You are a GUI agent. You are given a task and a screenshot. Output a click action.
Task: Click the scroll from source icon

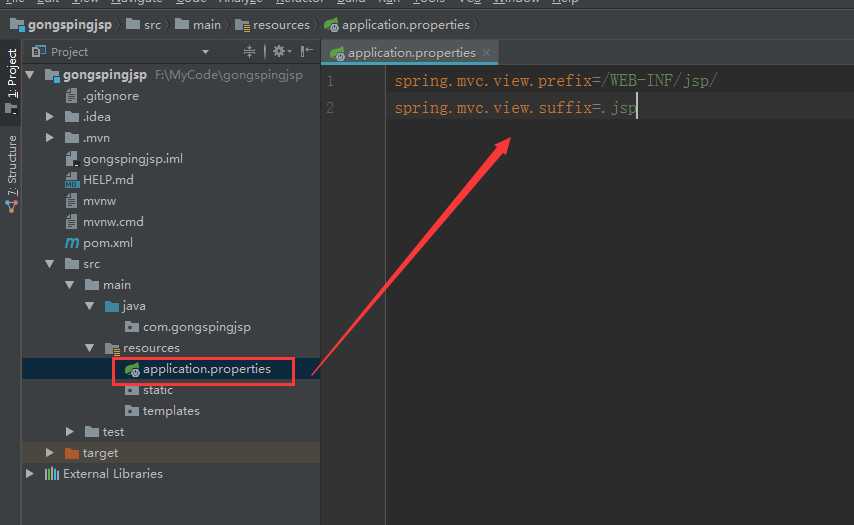click(249, 52)
